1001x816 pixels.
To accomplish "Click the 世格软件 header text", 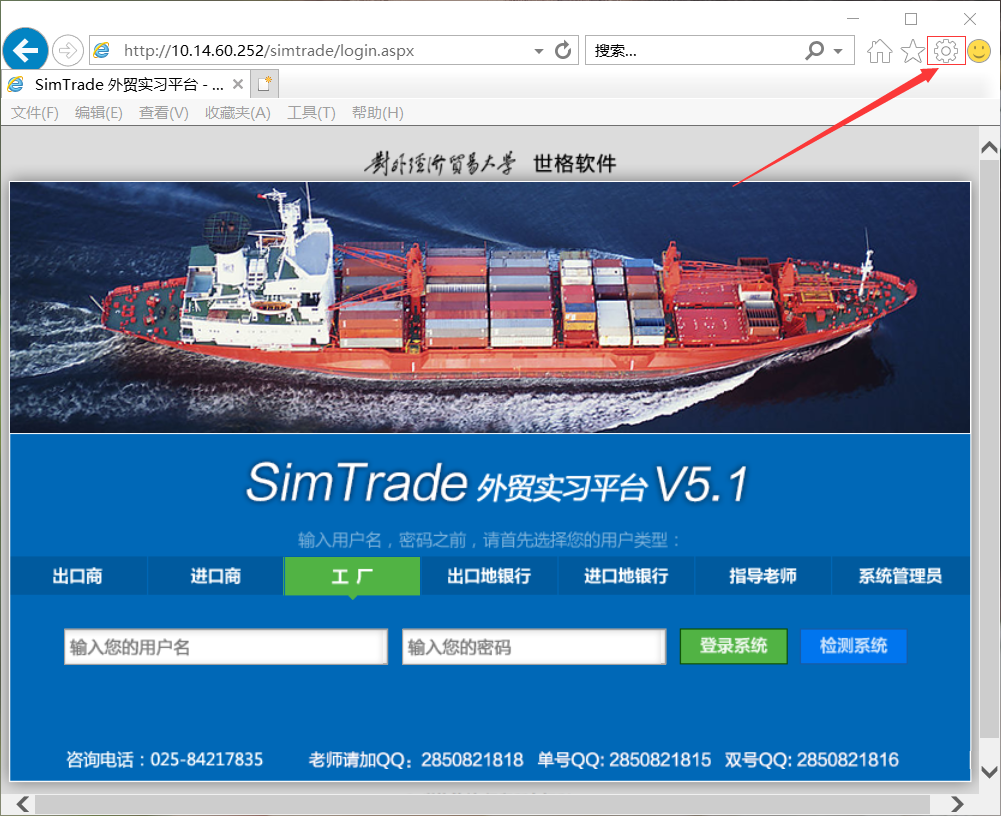I will click(575, 163).
